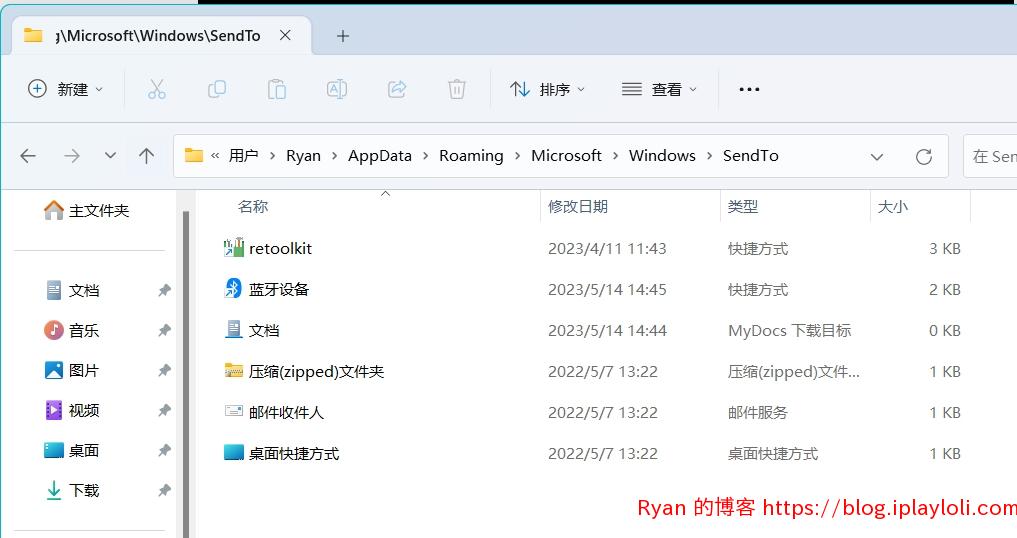Viewport: 1017px width, 538px height.
Task: Open 视频 in sidebar
Action: pos(73,410)
